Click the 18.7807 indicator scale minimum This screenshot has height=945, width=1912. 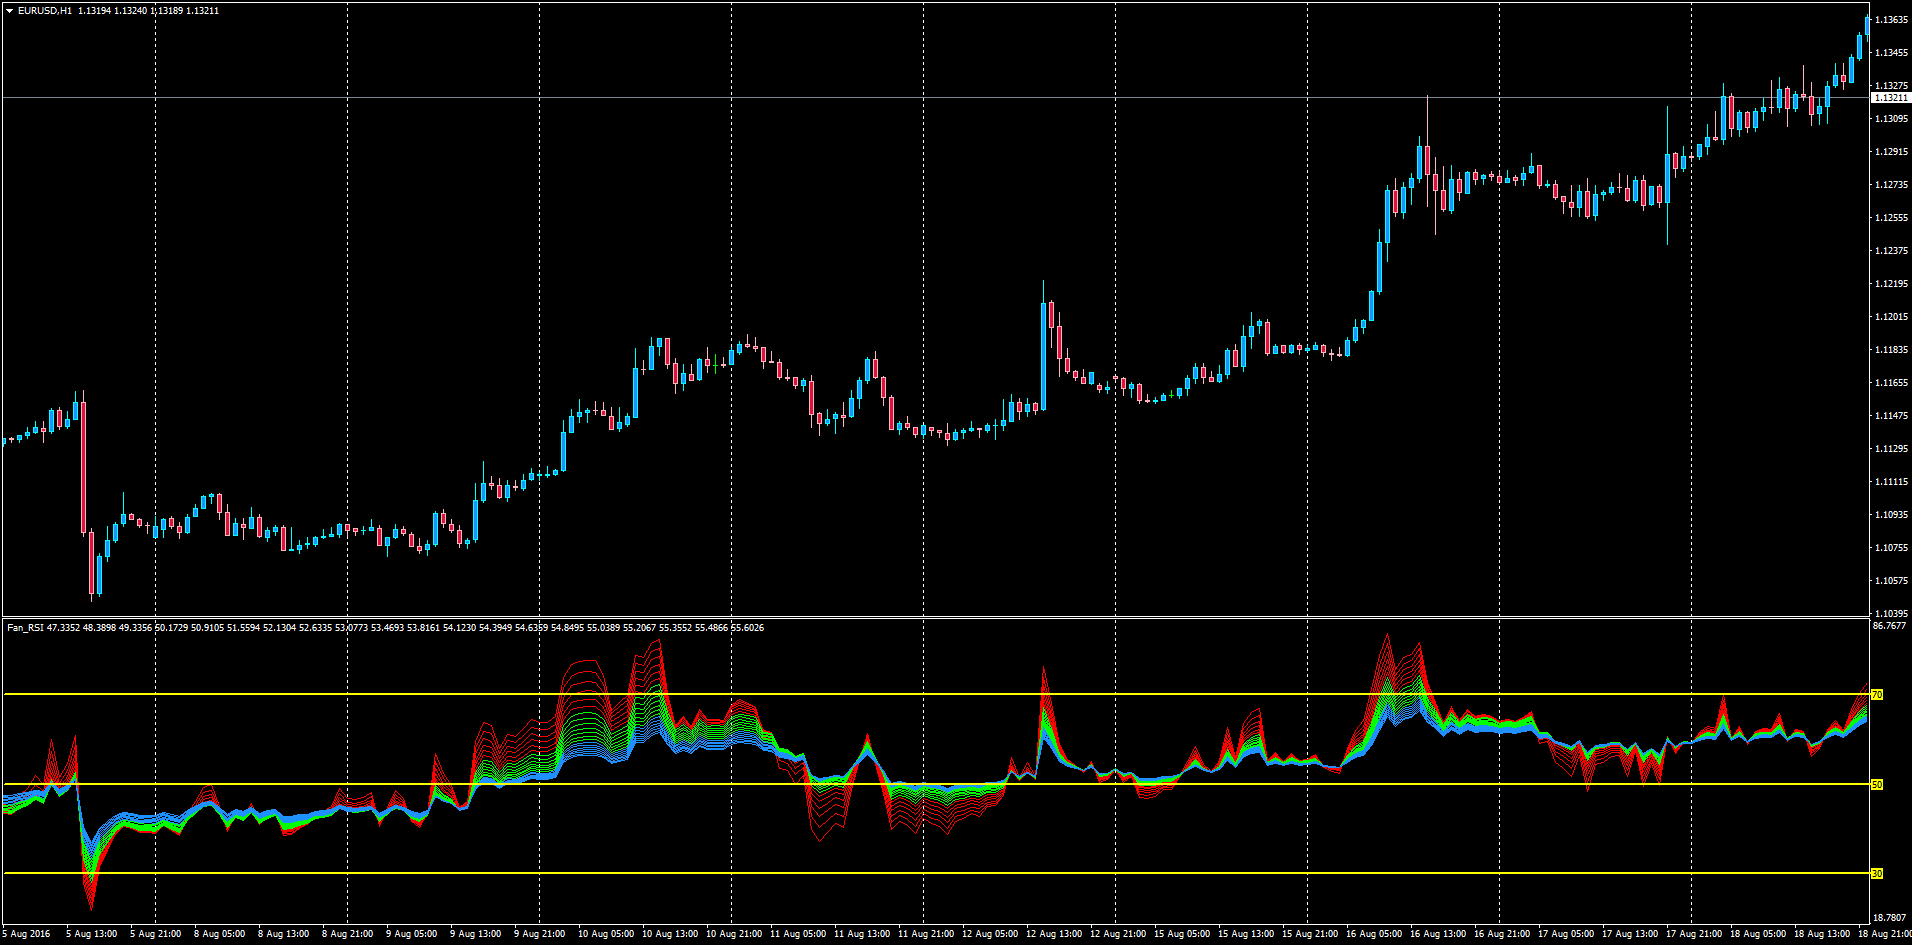click(x=1889, y=918)
